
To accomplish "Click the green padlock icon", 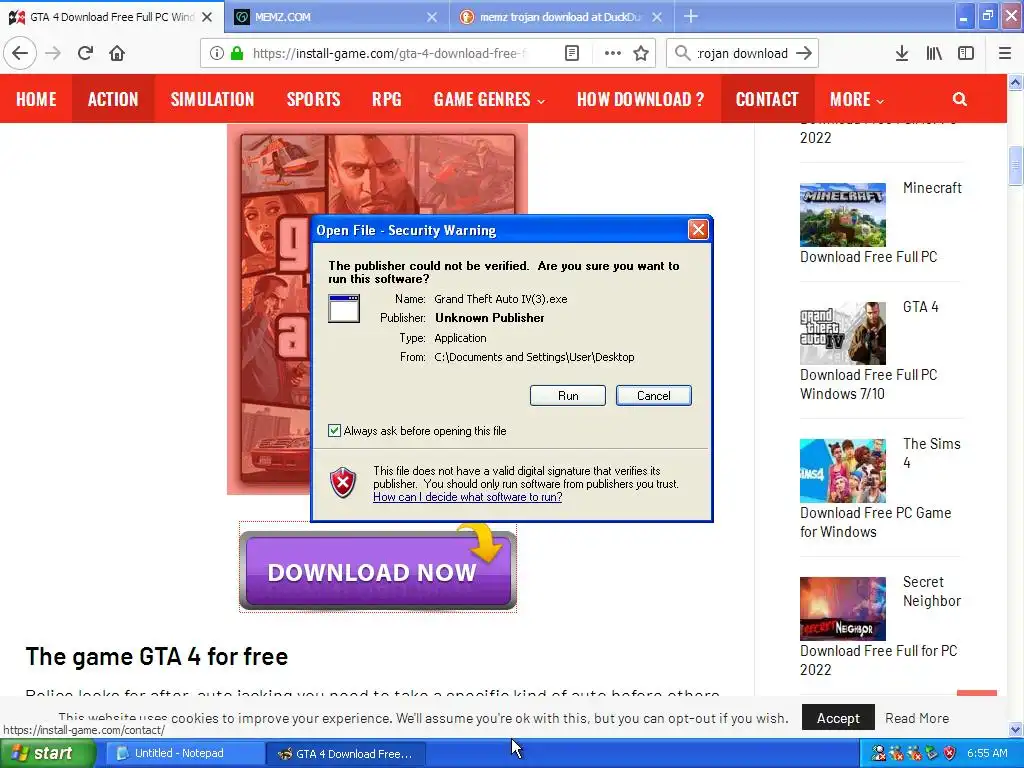I will (237, 54).
